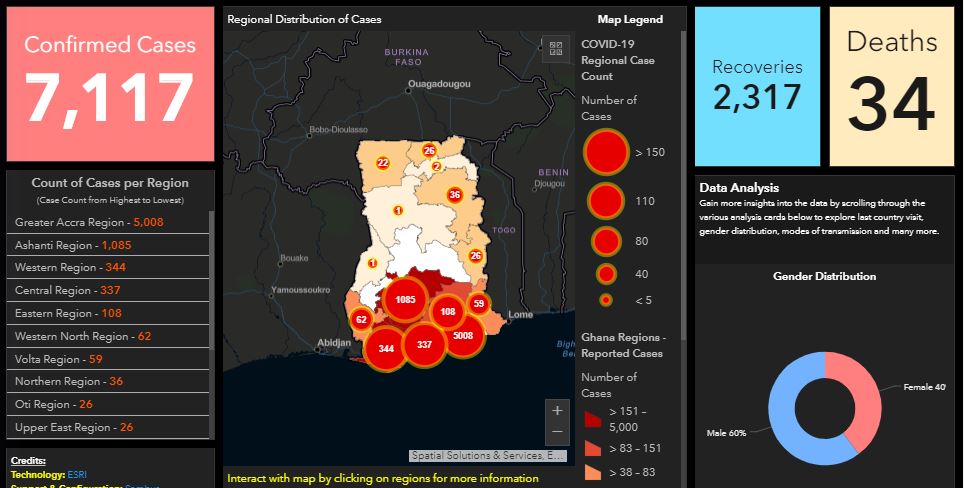Viewport: 964px width, 488px height.
Task: Click the 108 case marker on map
Action: (447, 312)
